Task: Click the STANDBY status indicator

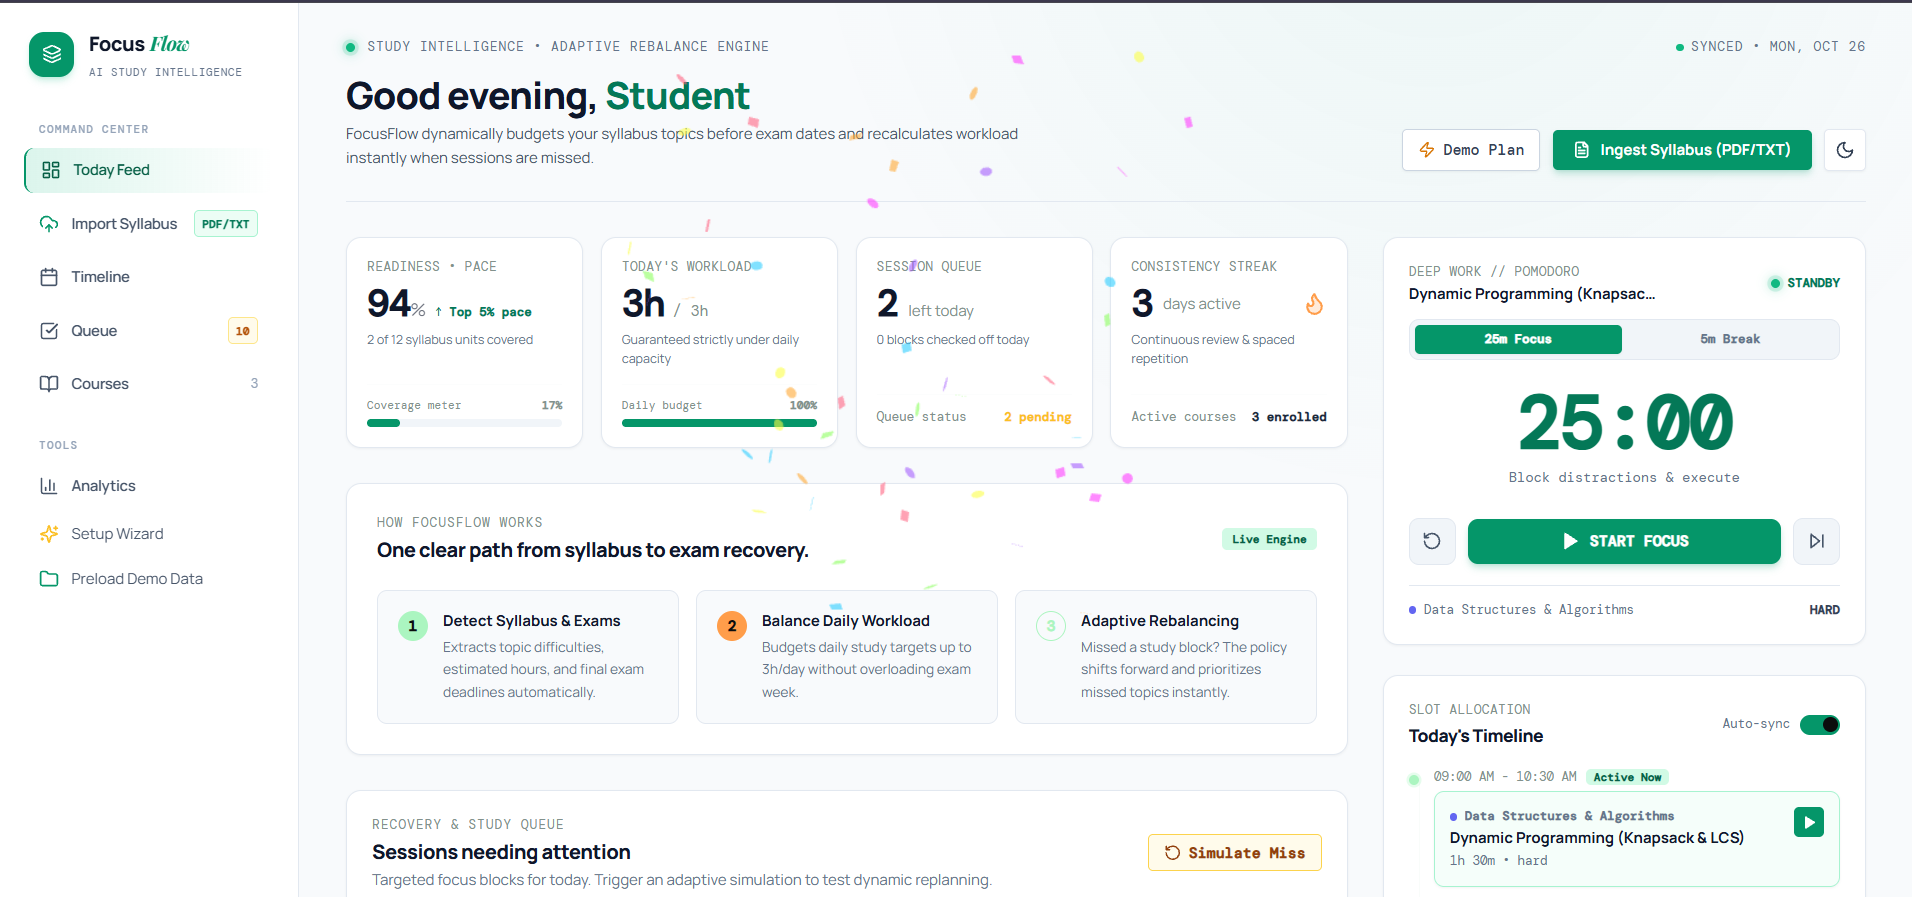Action: pyautogui.click(x=1805, y=283)
